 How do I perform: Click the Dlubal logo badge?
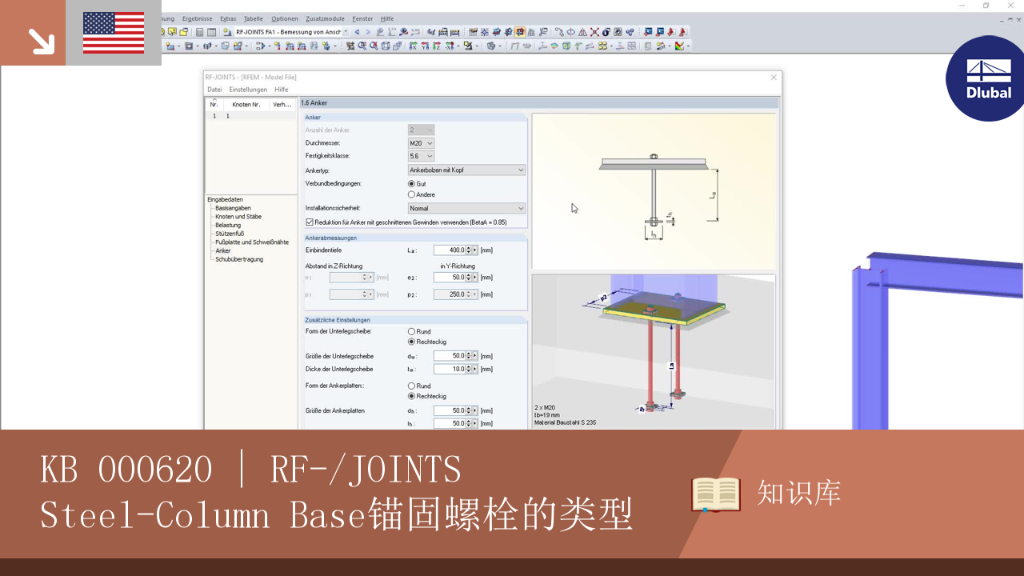coord(986,78)
